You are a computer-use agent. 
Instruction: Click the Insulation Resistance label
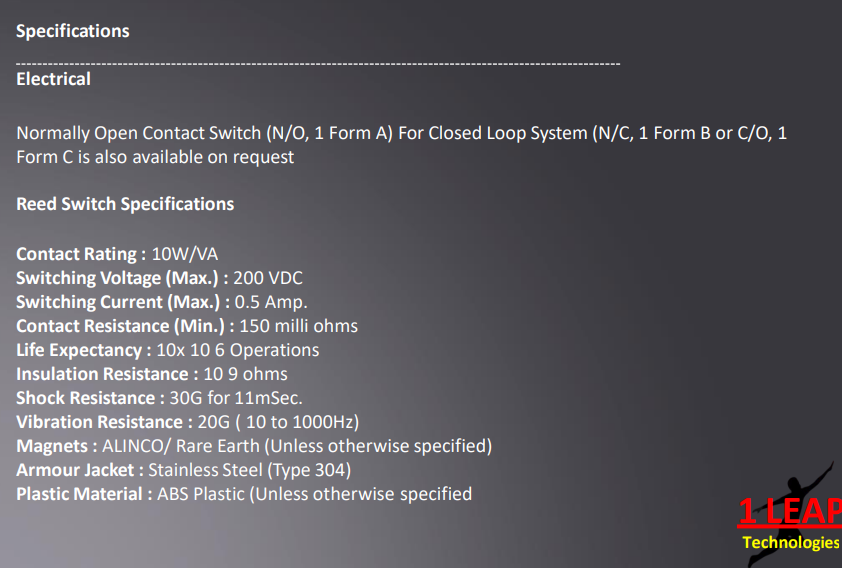pyautogui.click(x=102, y=374)
